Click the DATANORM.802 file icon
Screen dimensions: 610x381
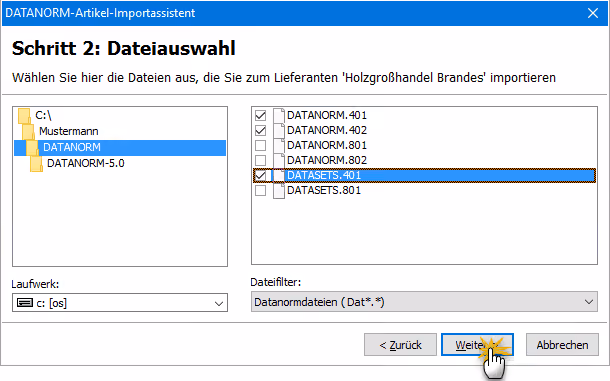pyautogui.click(x=279, y=160)
